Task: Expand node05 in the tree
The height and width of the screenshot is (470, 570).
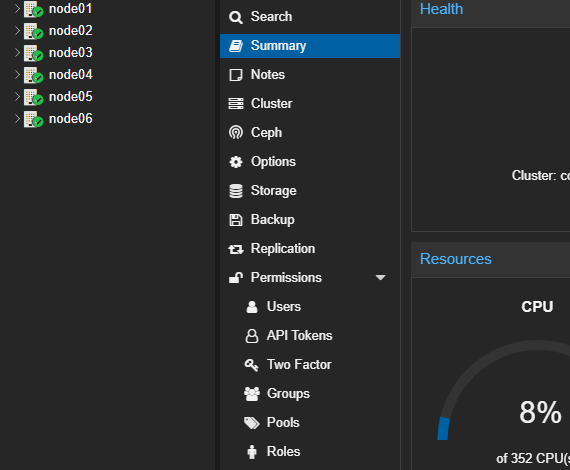Action: (17, 97)
